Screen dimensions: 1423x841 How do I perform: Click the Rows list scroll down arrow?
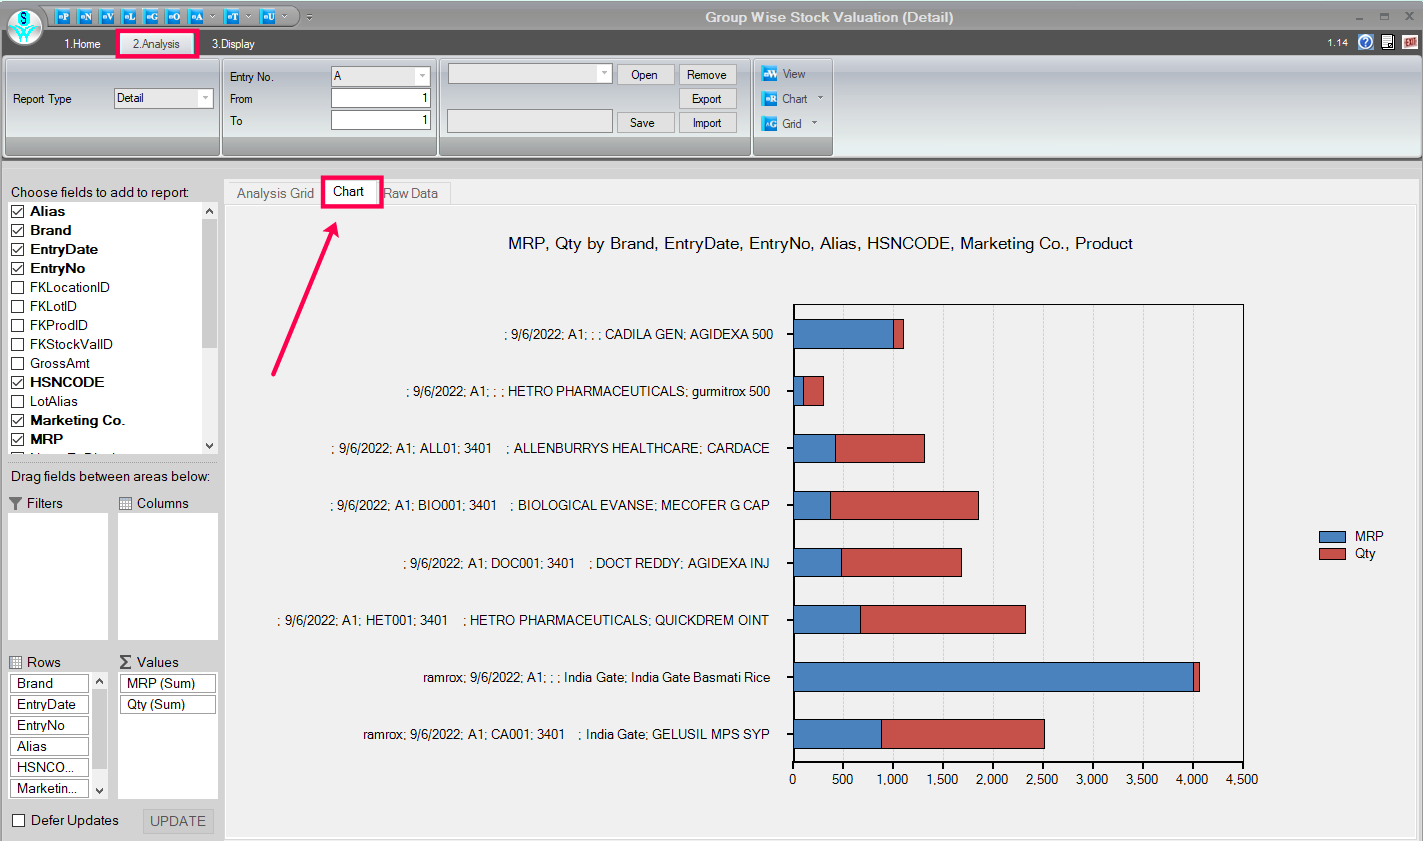99,790
